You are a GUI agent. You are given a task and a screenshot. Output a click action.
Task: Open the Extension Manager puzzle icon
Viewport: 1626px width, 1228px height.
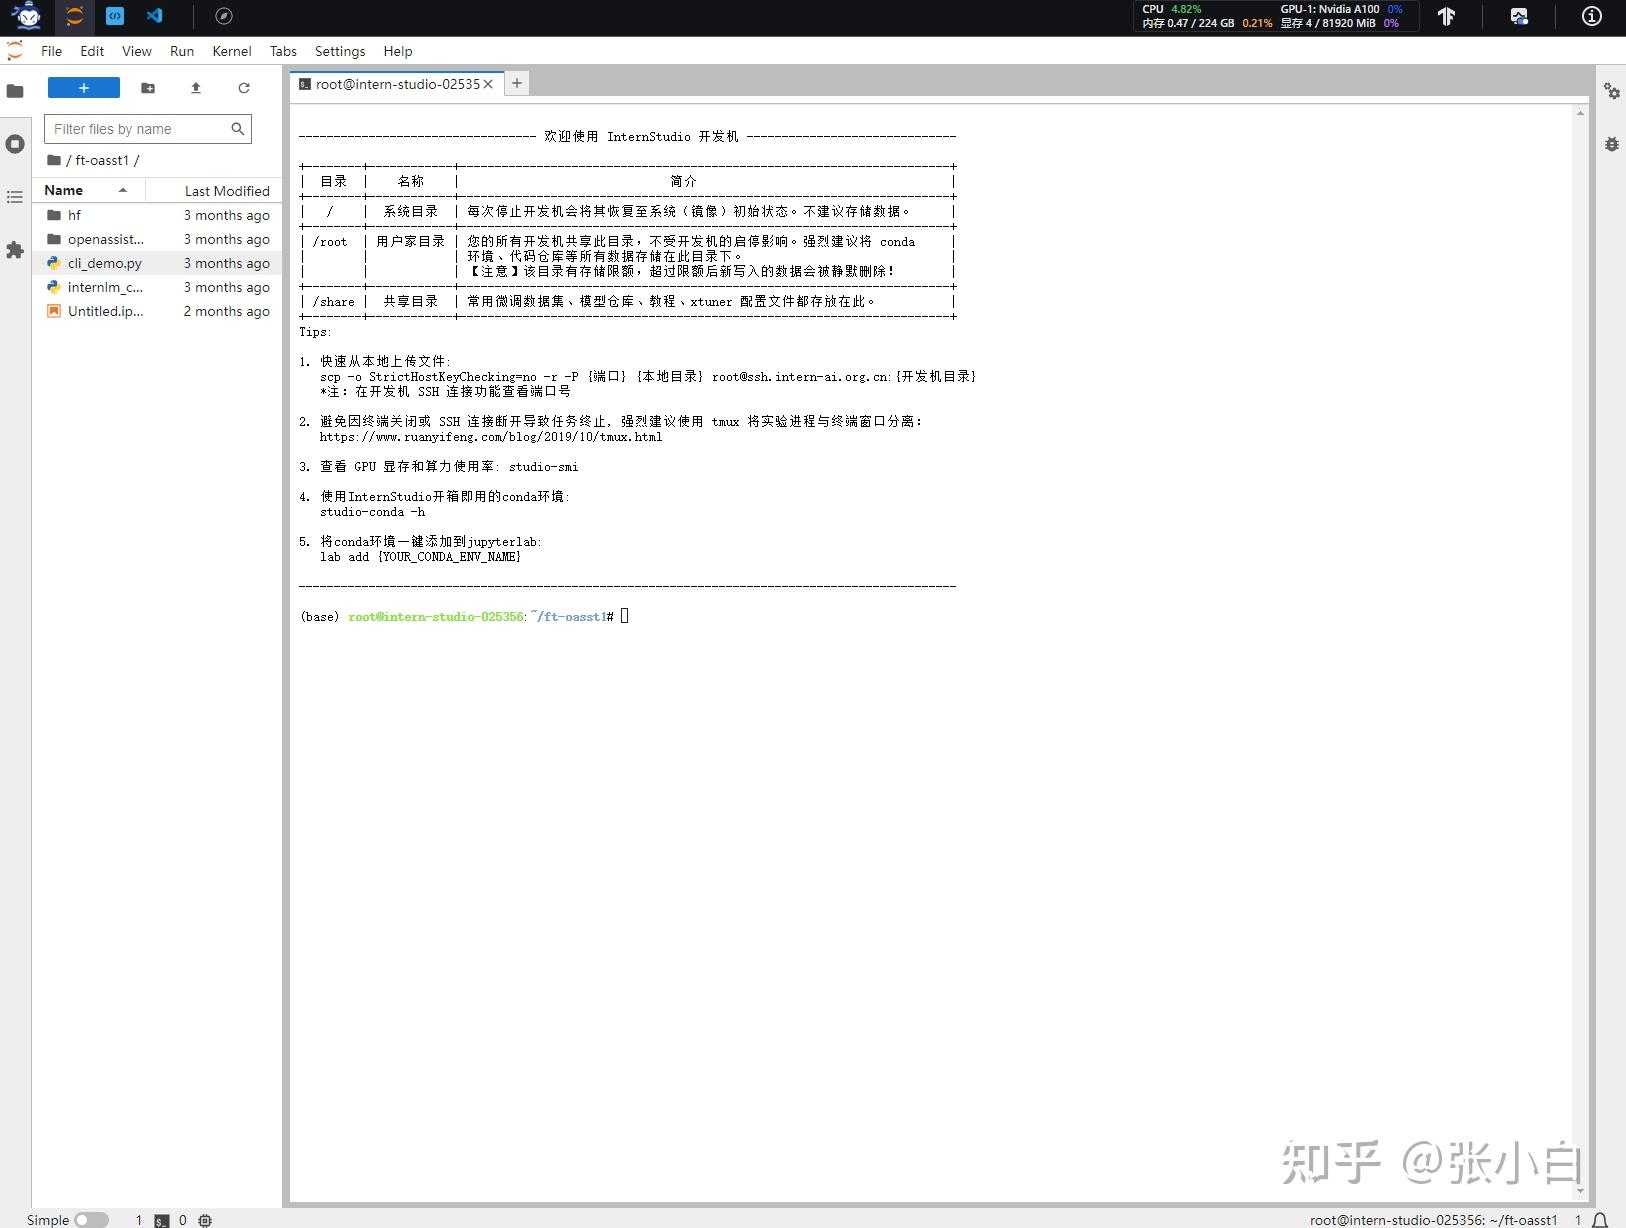pos(15,250)
